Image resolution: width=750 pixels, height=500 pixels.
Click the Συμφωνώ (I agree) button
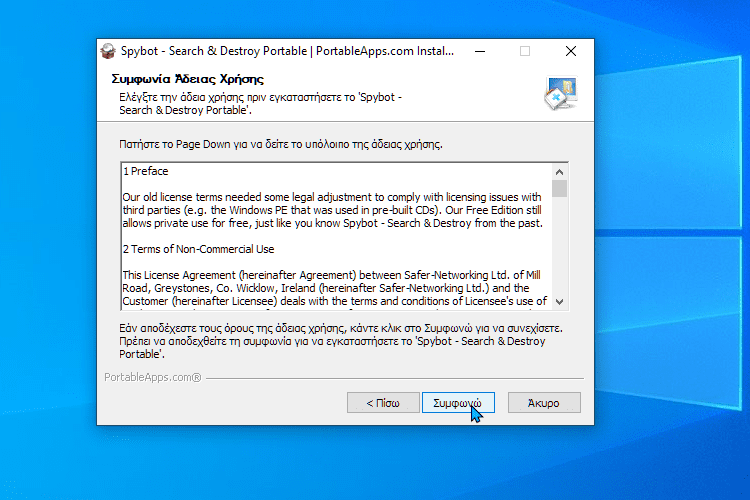pyautogui.click(x=458, y=403)
